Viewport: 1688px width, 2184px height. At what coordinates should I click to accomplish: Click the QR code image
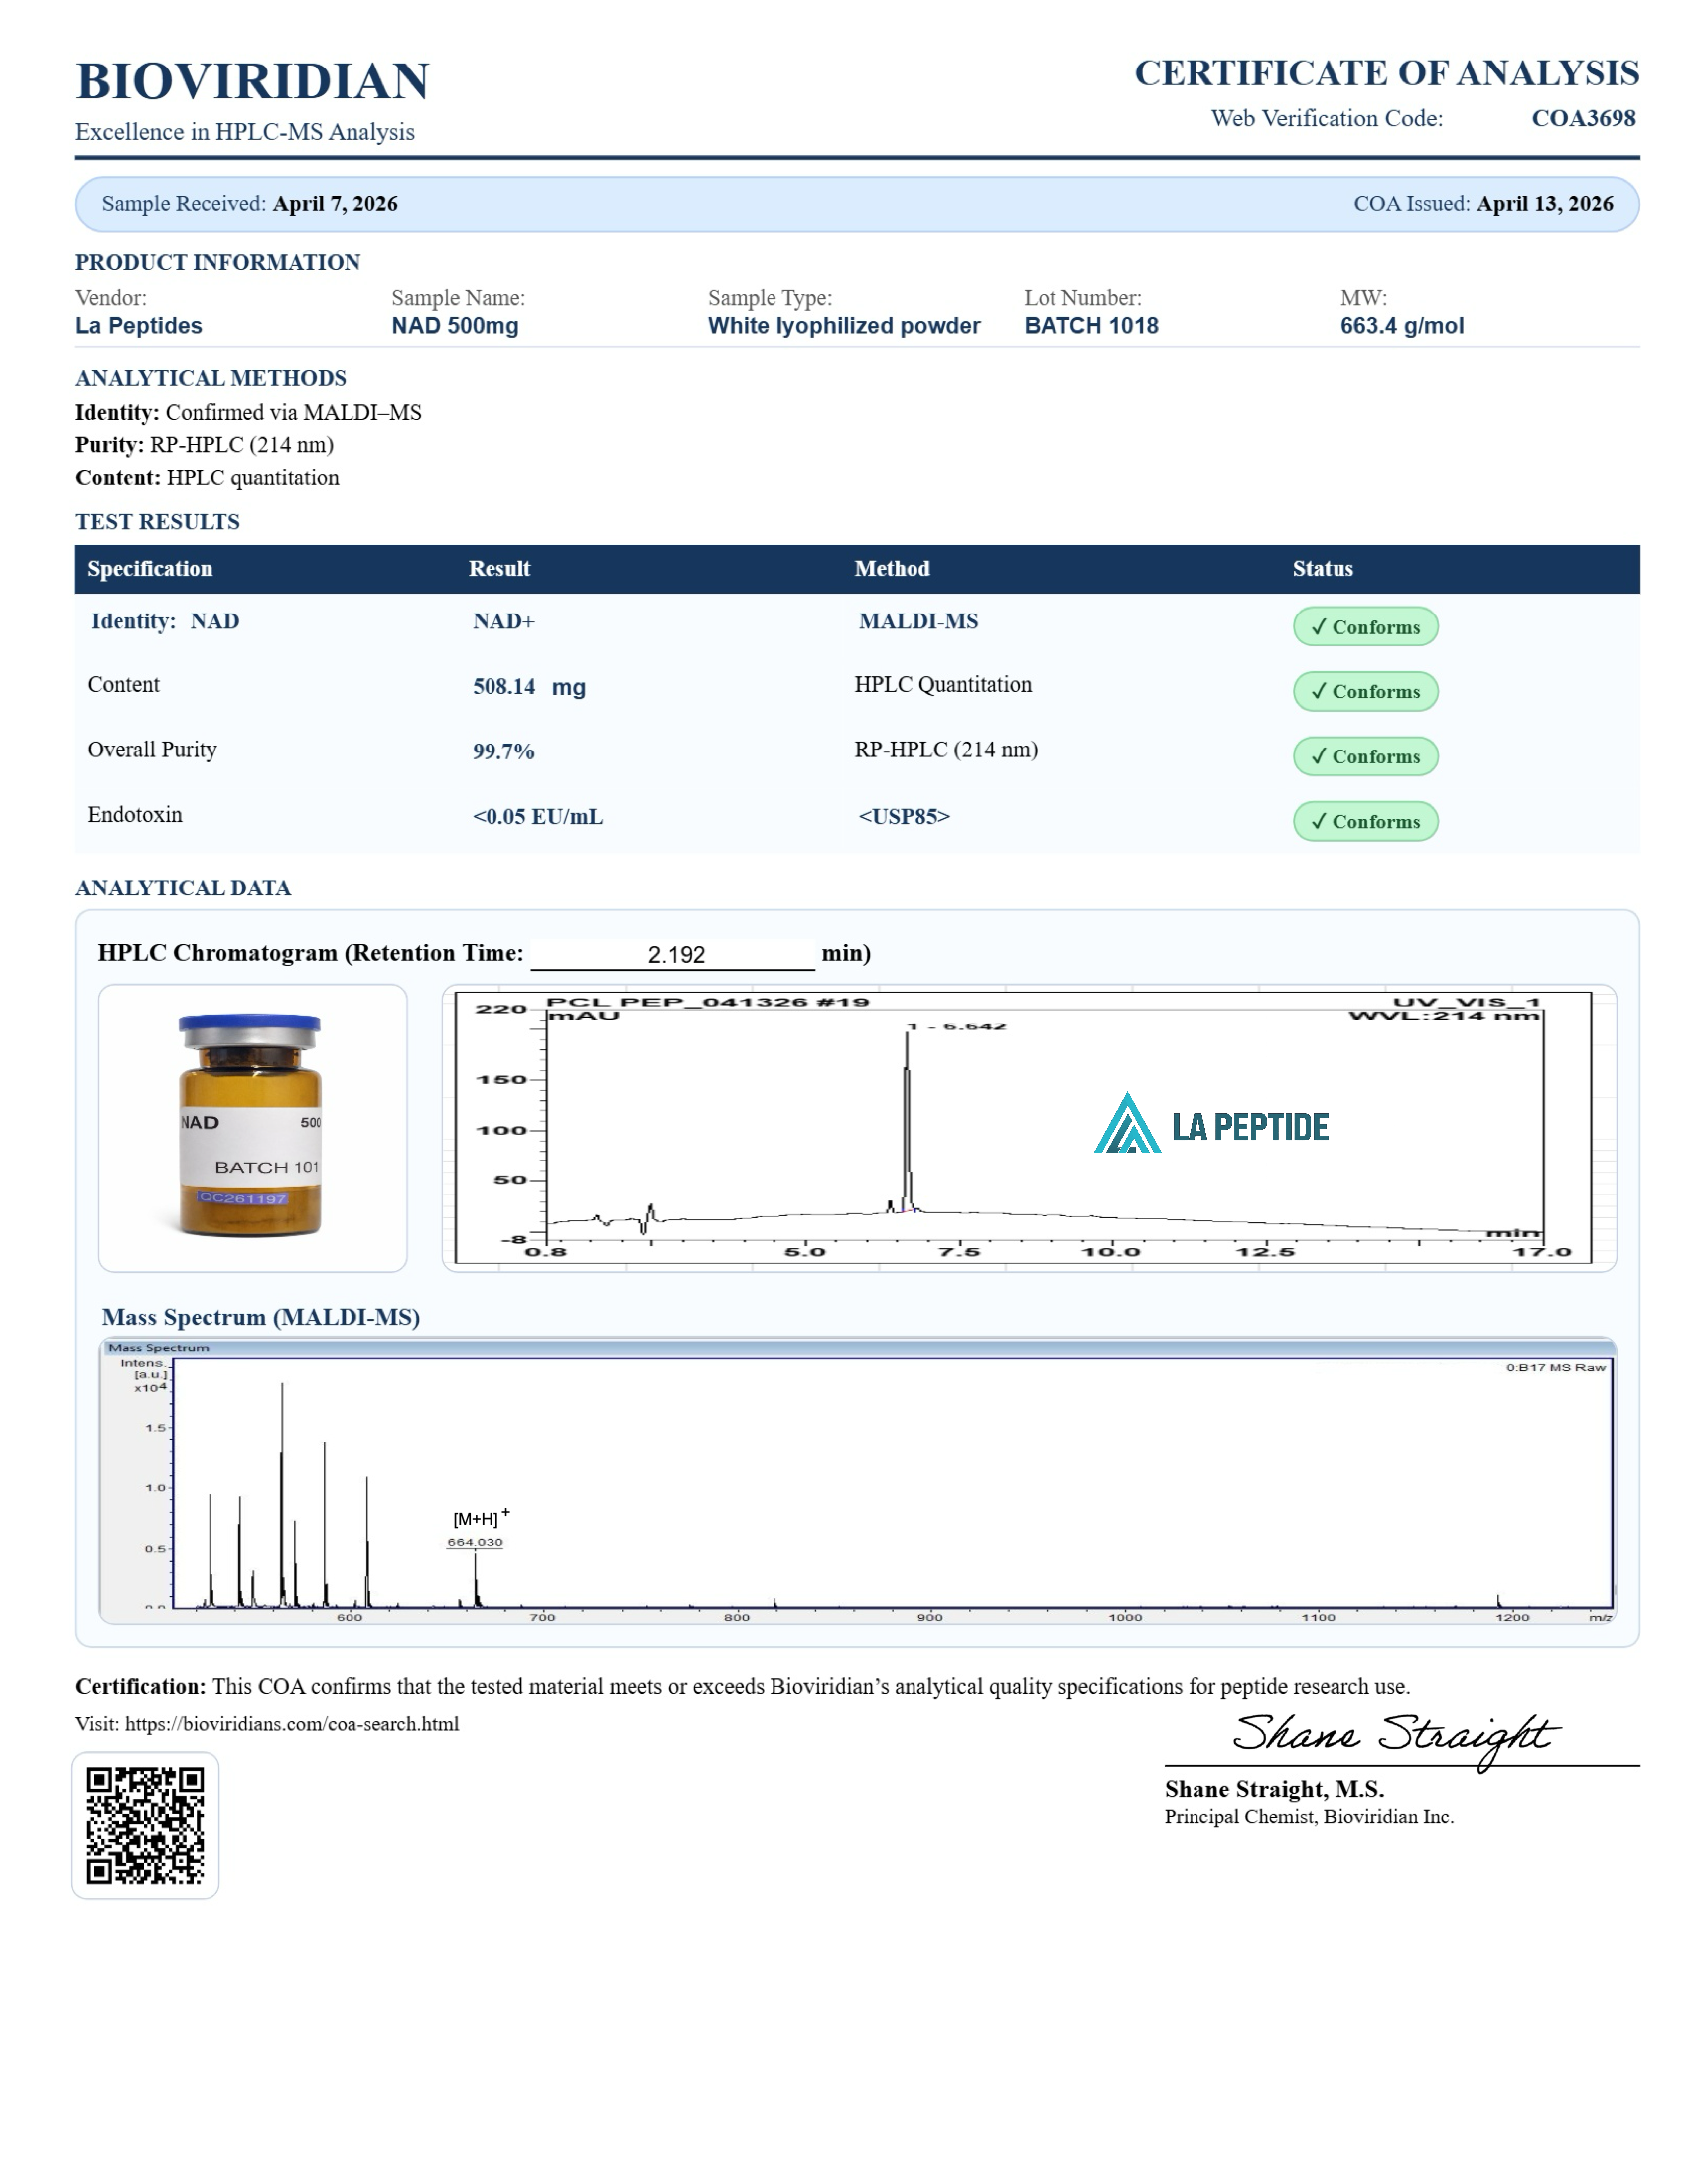145,1824
